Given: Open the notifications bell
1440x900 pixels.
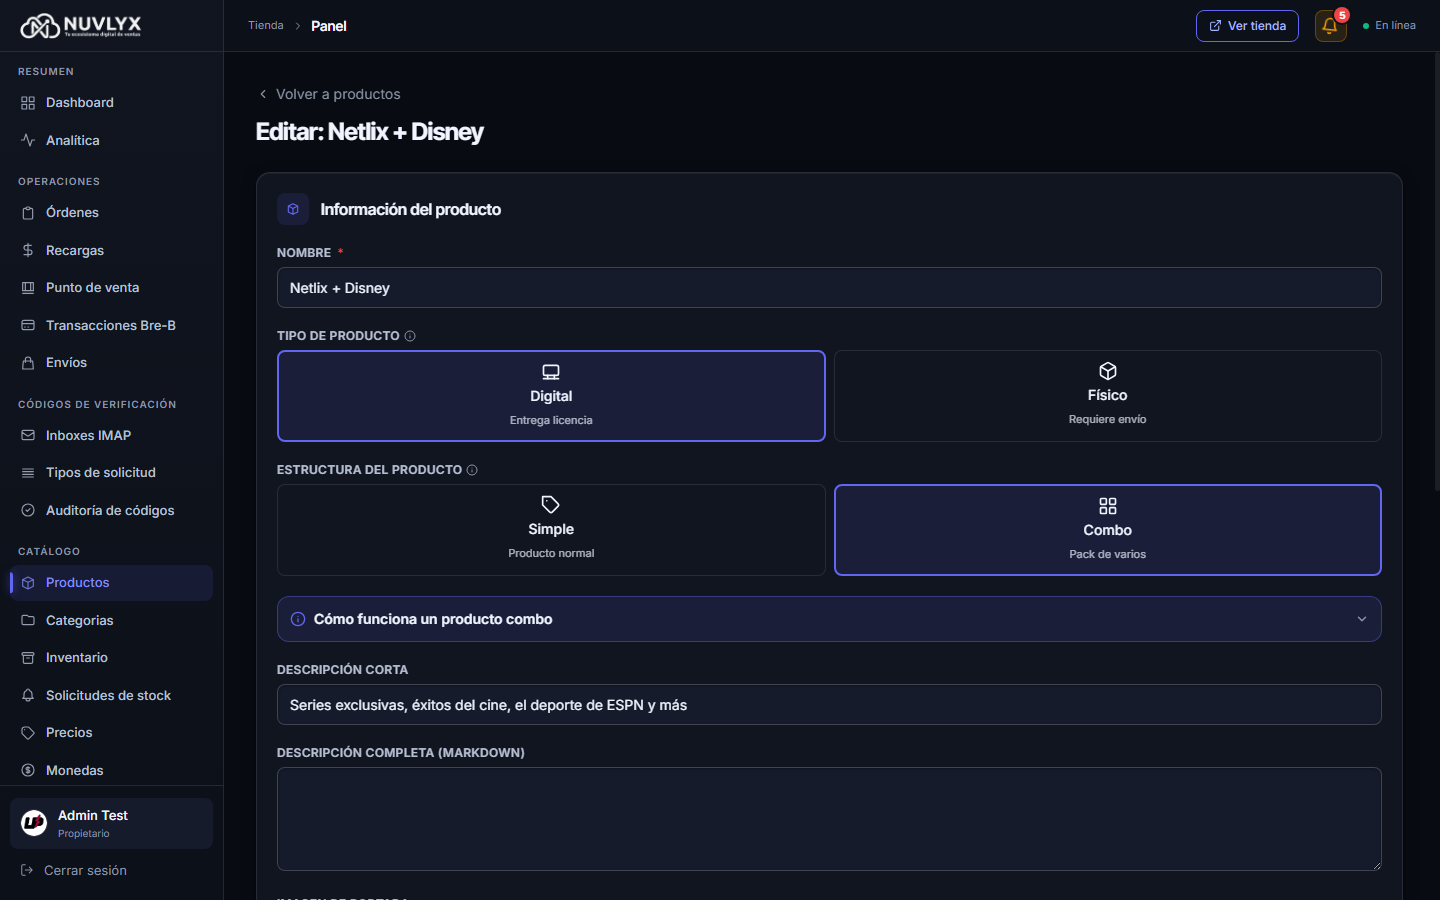Looking at the screenshot, I should (1330, 26).
